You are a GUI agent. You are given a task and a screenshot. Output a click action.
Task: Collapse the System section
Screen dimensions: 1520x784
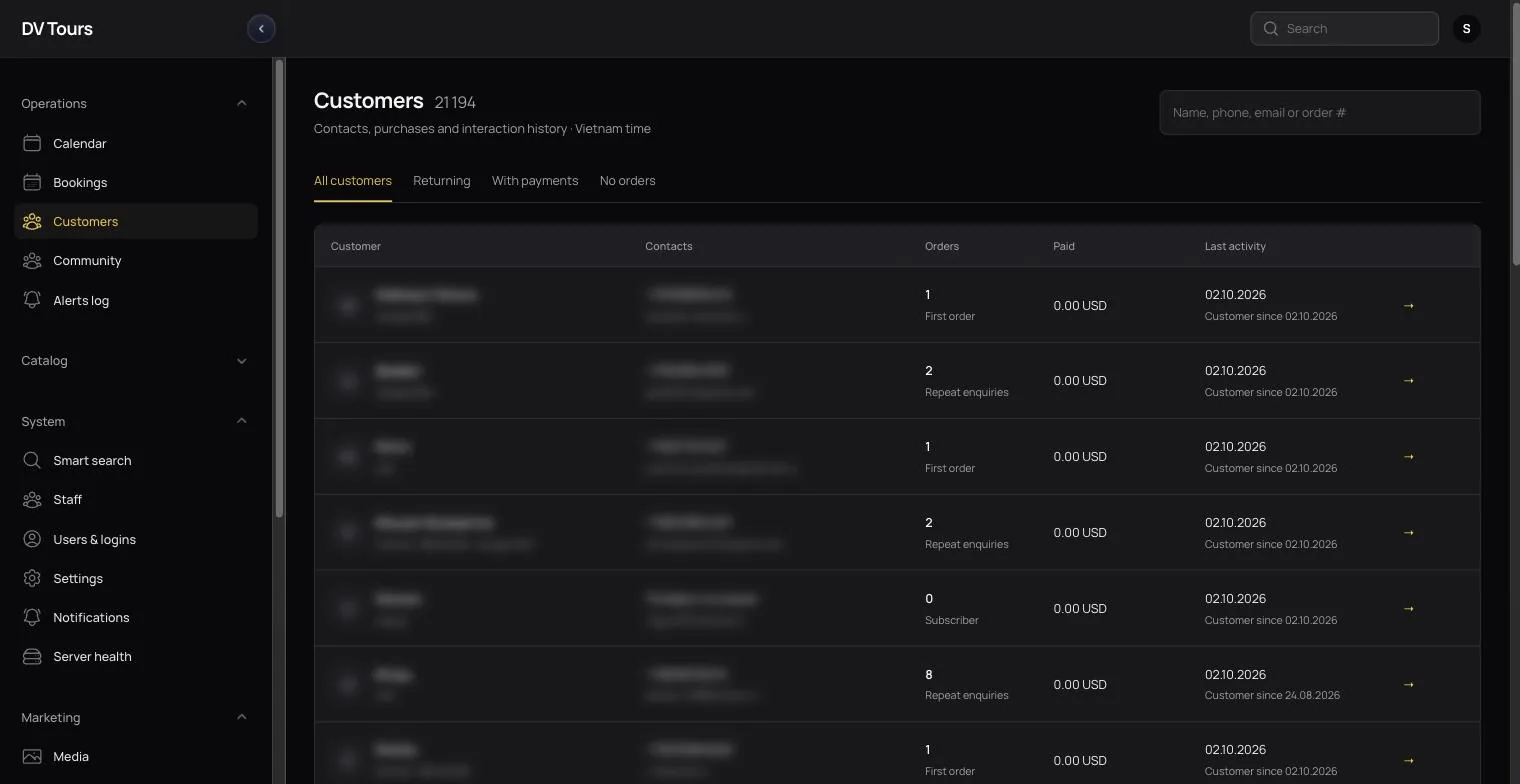click(241, 421)
